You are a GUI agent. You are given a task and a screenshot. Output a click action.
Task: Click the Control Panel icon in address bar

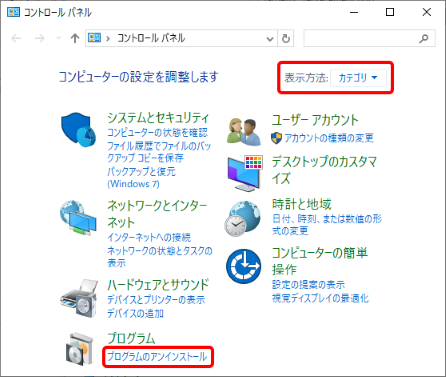click(94, 38)
